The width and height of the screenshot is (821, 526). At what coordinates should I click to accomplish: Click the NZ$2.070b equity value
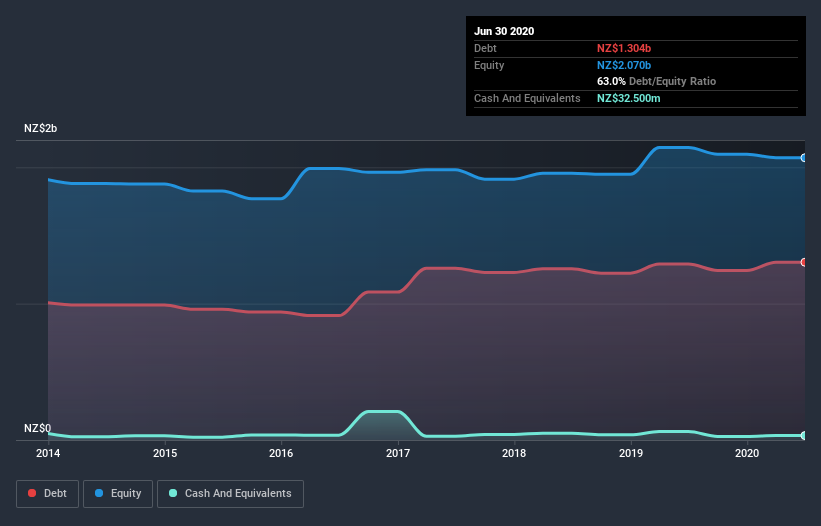point(624,65)
